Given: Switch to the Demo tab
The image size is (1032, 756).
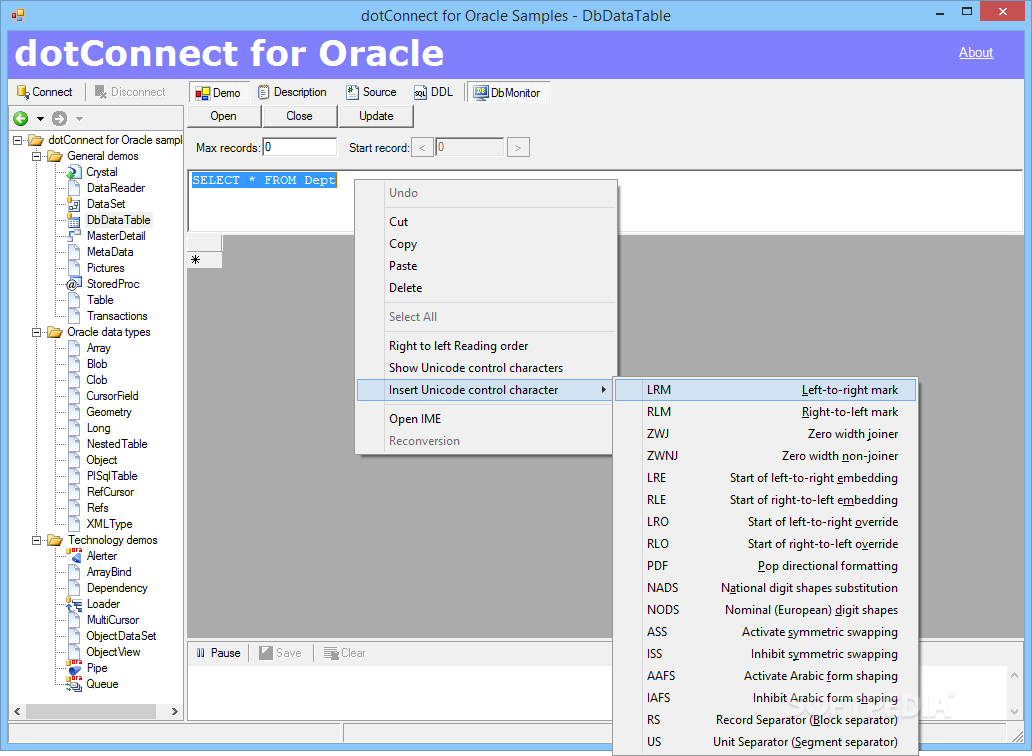Looking at the screenshot, I should (219, 93).
